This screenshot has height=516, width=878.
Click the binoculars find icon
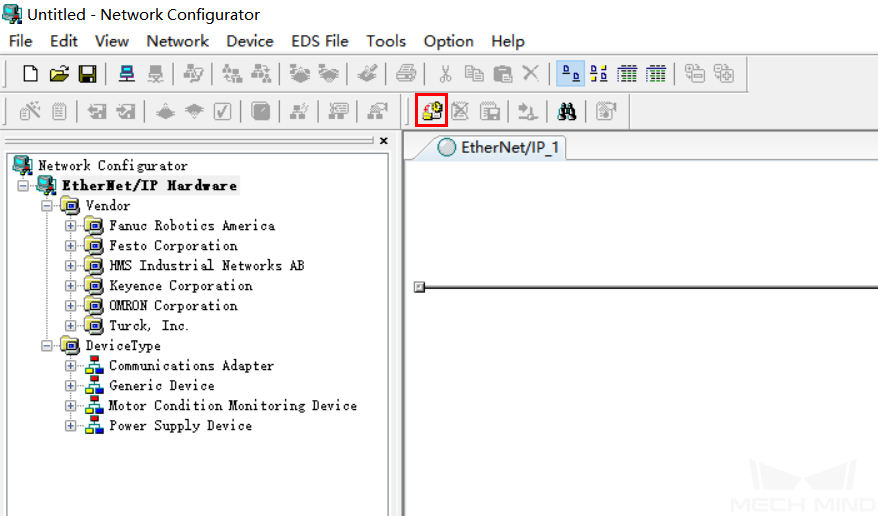tap(567, 111)
